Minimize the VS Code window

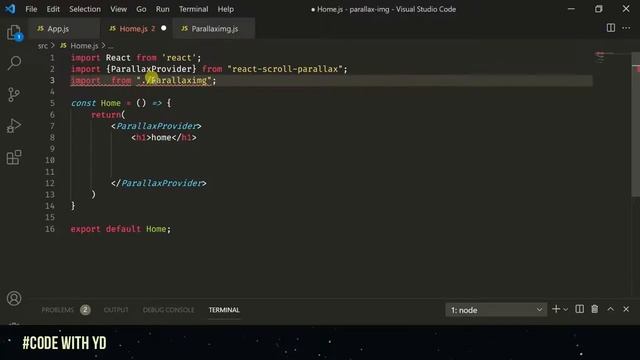(571, 9)
